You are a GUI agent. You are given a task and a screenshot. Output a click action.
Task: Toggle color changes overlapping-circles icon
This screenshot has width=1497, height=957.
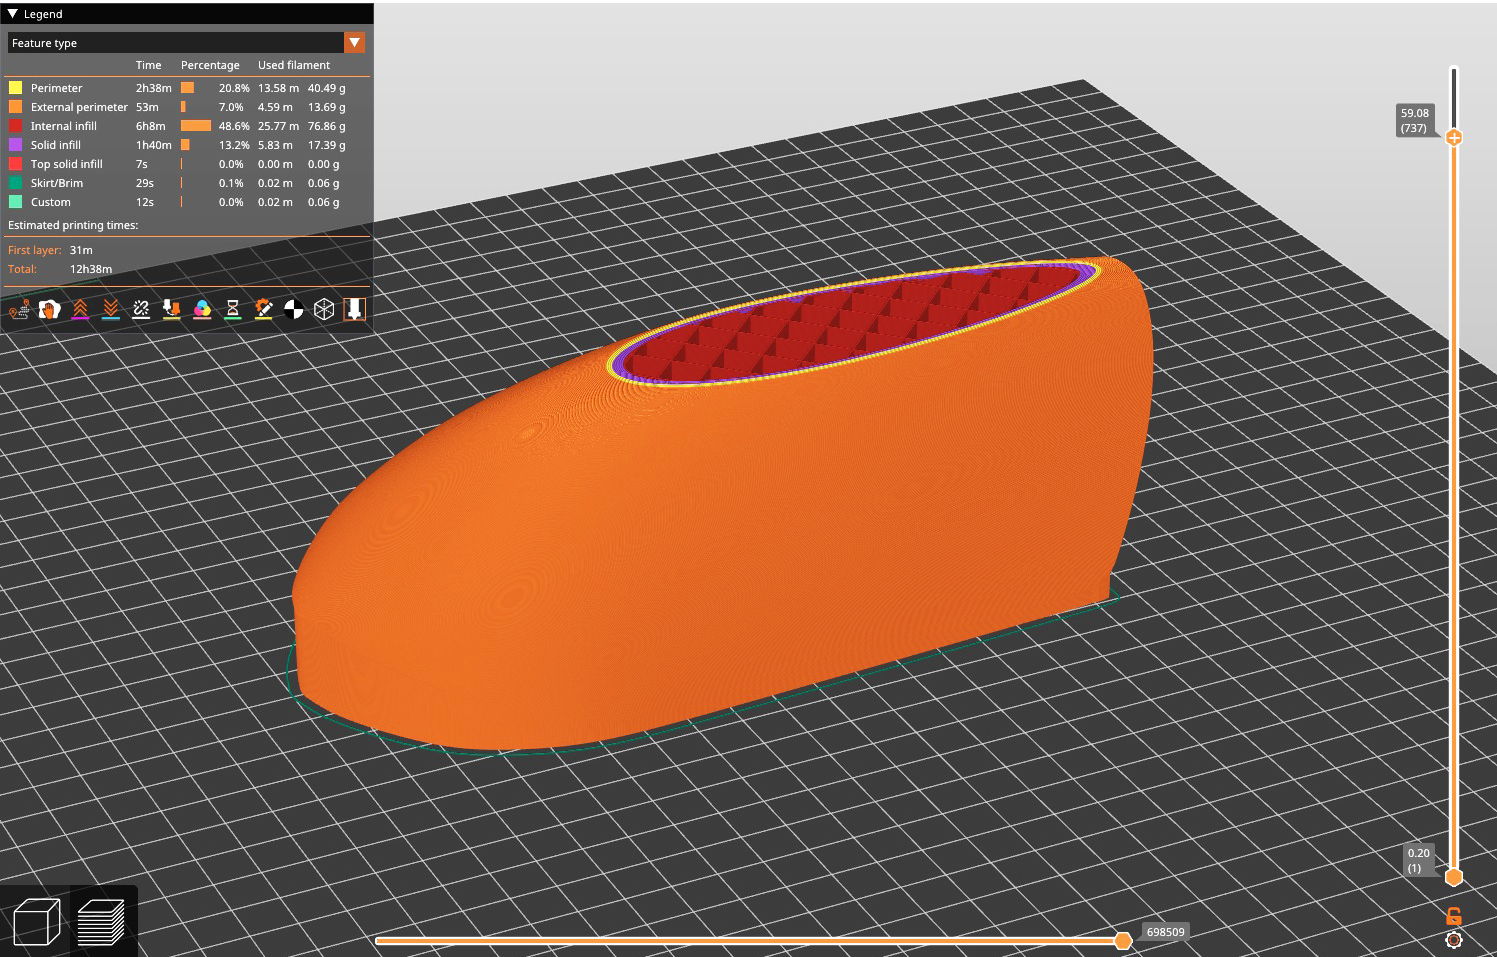[x=202, y=310]
